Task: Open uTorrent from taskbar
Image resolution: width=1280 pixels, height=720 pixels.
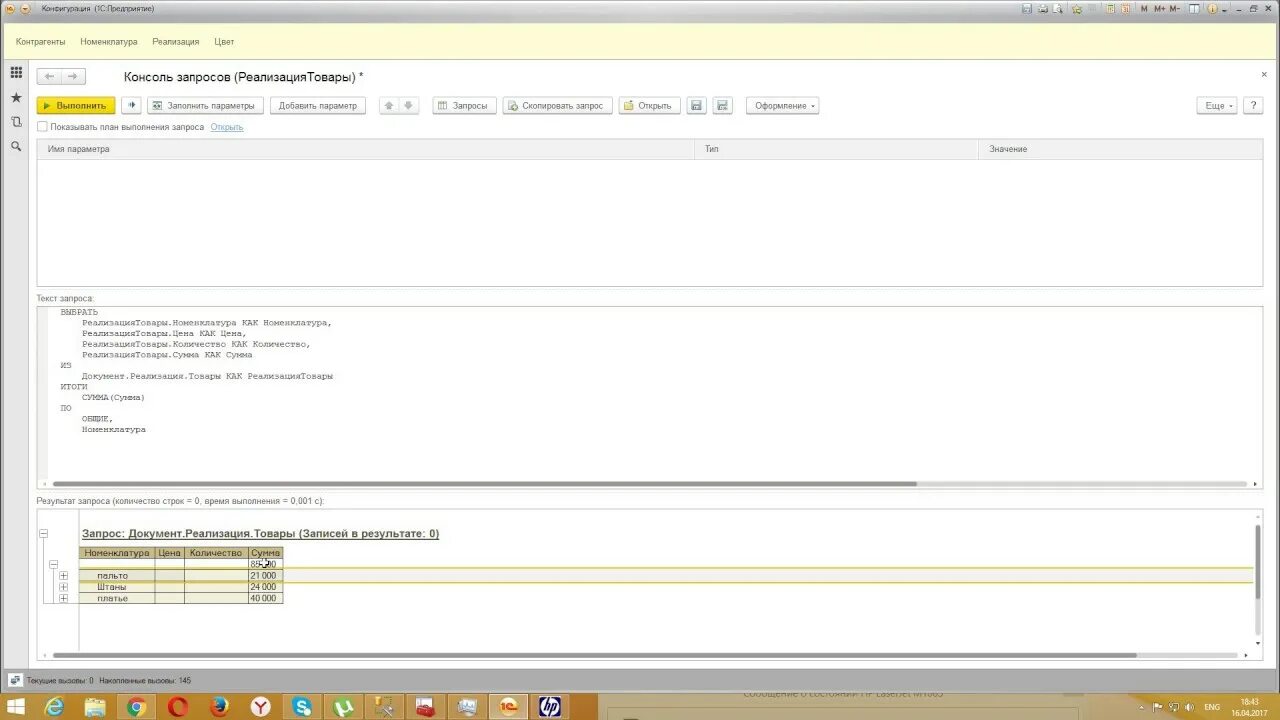Action: pos(343,706)
